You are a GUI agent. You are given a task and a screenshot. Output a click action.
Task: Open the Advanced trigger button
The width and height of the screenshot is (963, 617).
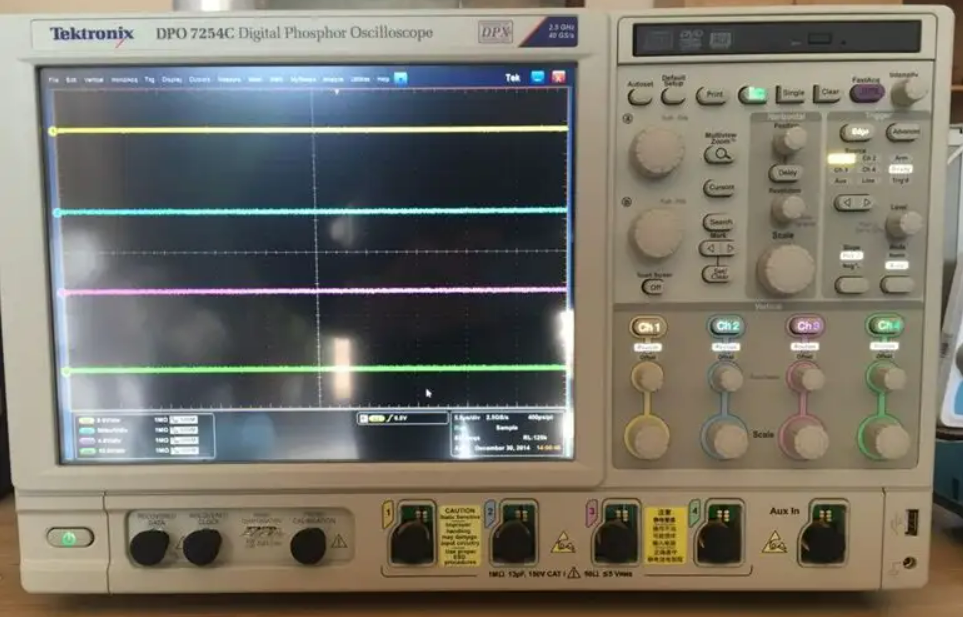(x=903, y=131)
